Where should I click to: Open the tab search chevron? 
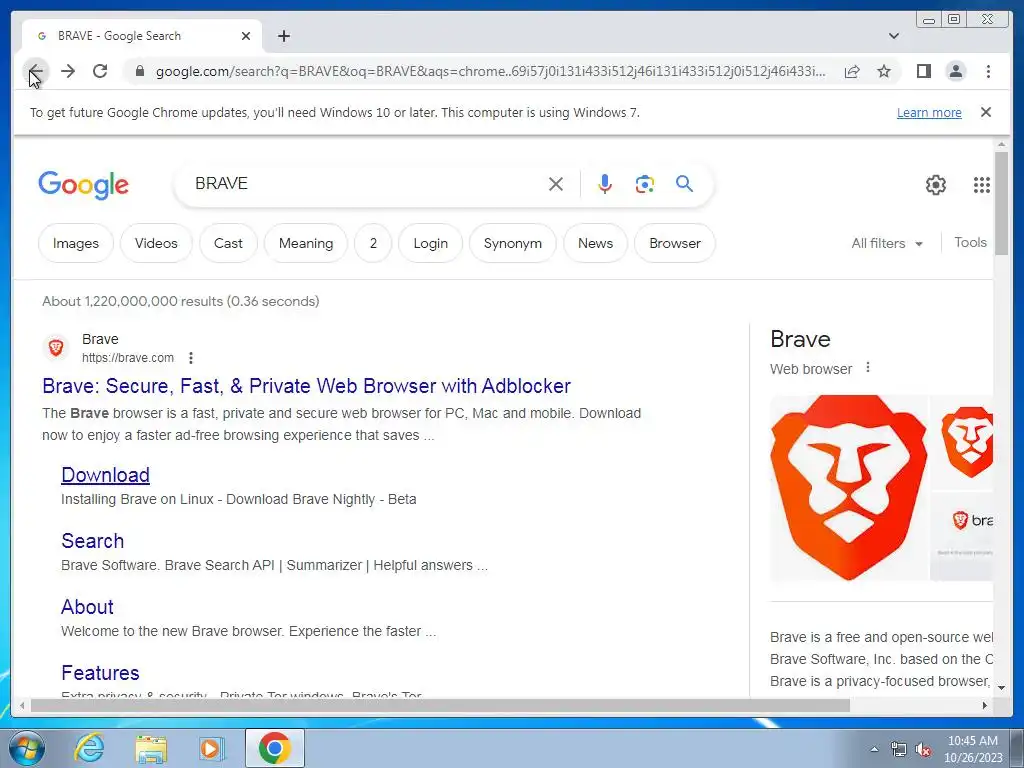tap(894, 36)
